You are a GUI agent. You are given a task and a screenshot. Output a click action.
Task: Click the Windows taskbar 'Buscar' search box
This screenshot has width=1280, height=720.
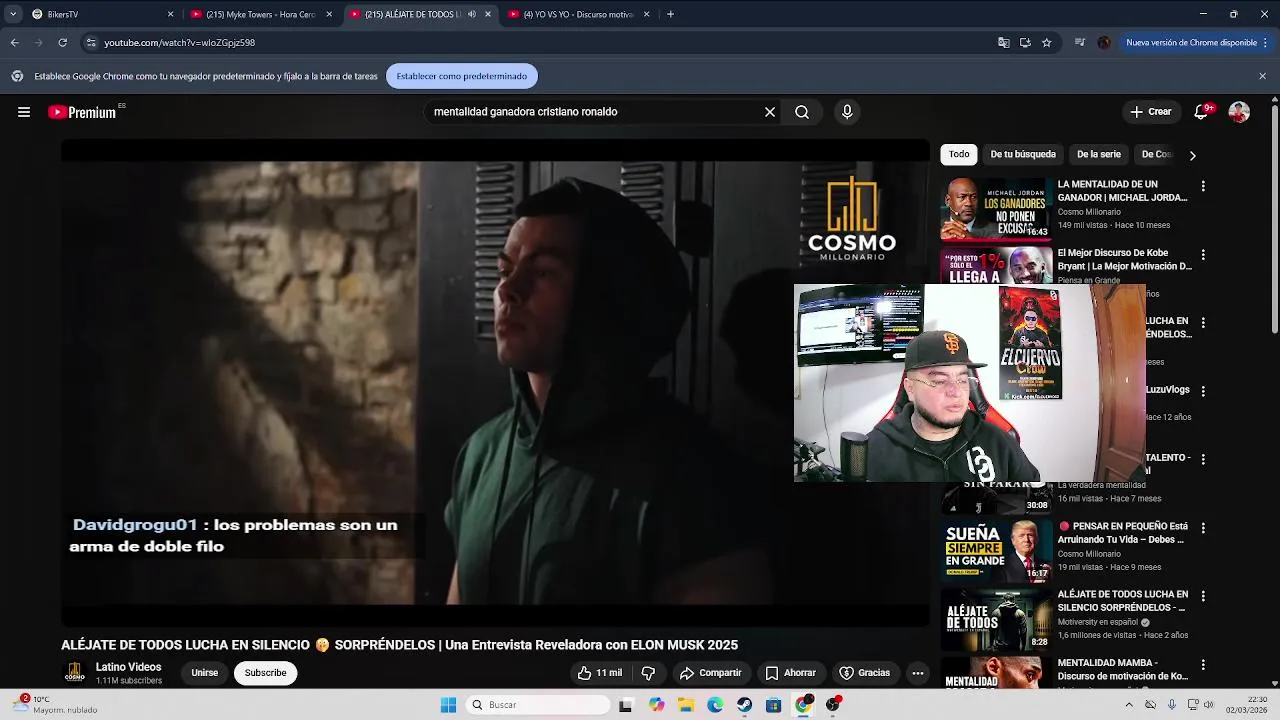[538, 705]
